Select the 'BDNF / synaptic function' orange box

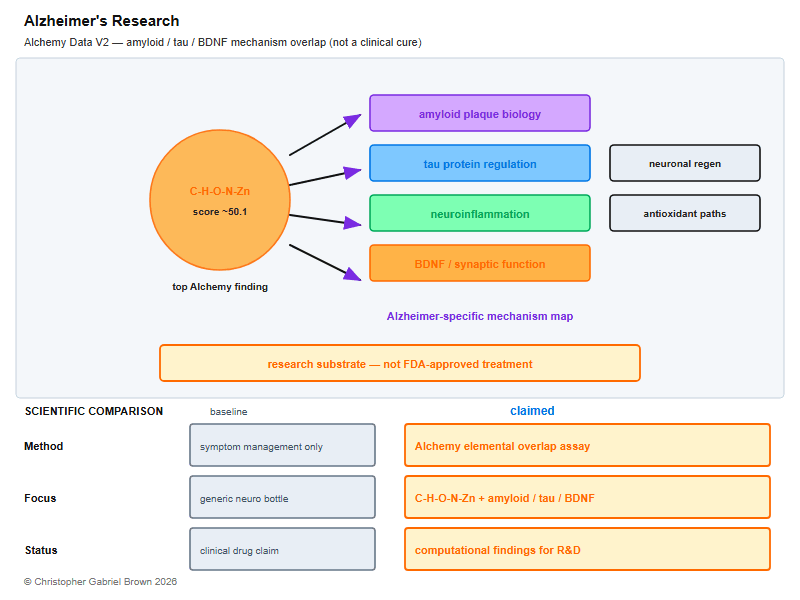tap(480, 263)
